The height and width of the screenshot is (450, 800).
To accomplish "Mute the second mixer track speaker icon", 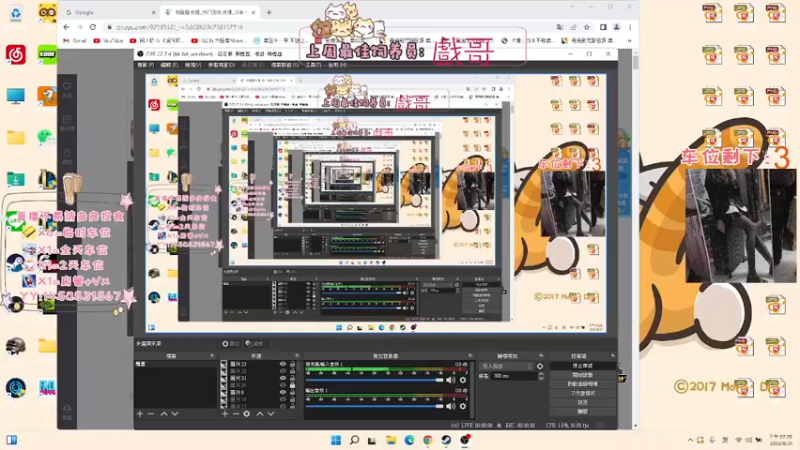I will coord(451,406).
